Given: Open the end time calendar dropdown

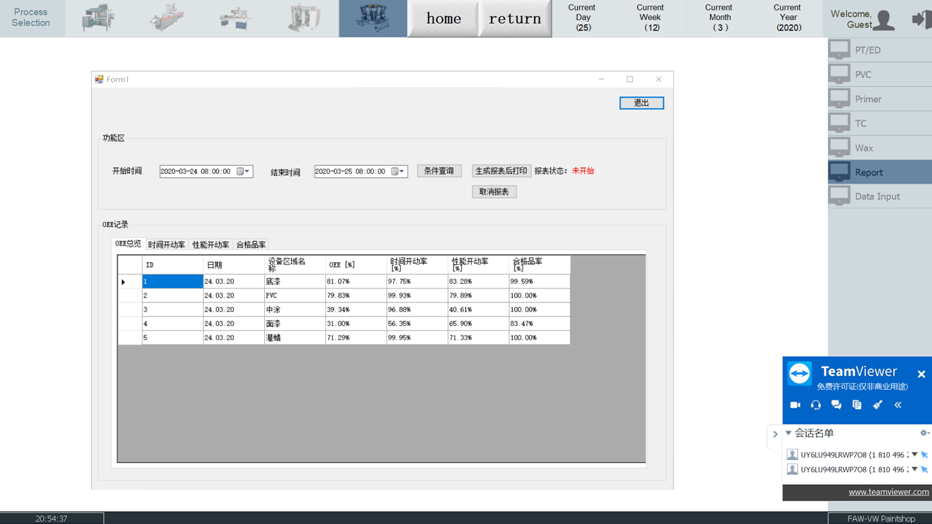Looking at the screenshot, I should click(x=398, y=172).
